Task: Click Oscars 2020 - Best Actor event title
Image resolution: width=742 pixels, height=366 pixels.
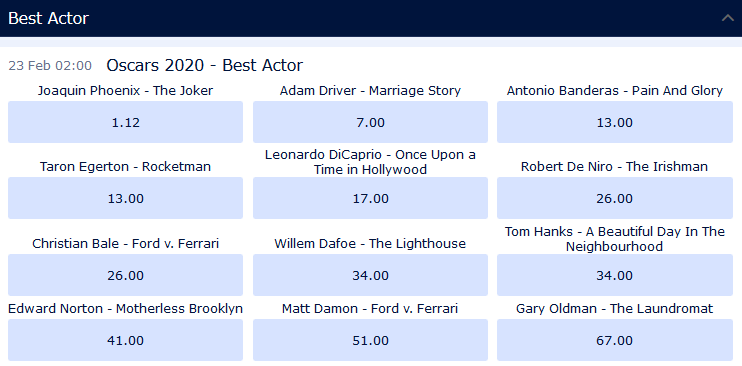Action: (204, 65)
